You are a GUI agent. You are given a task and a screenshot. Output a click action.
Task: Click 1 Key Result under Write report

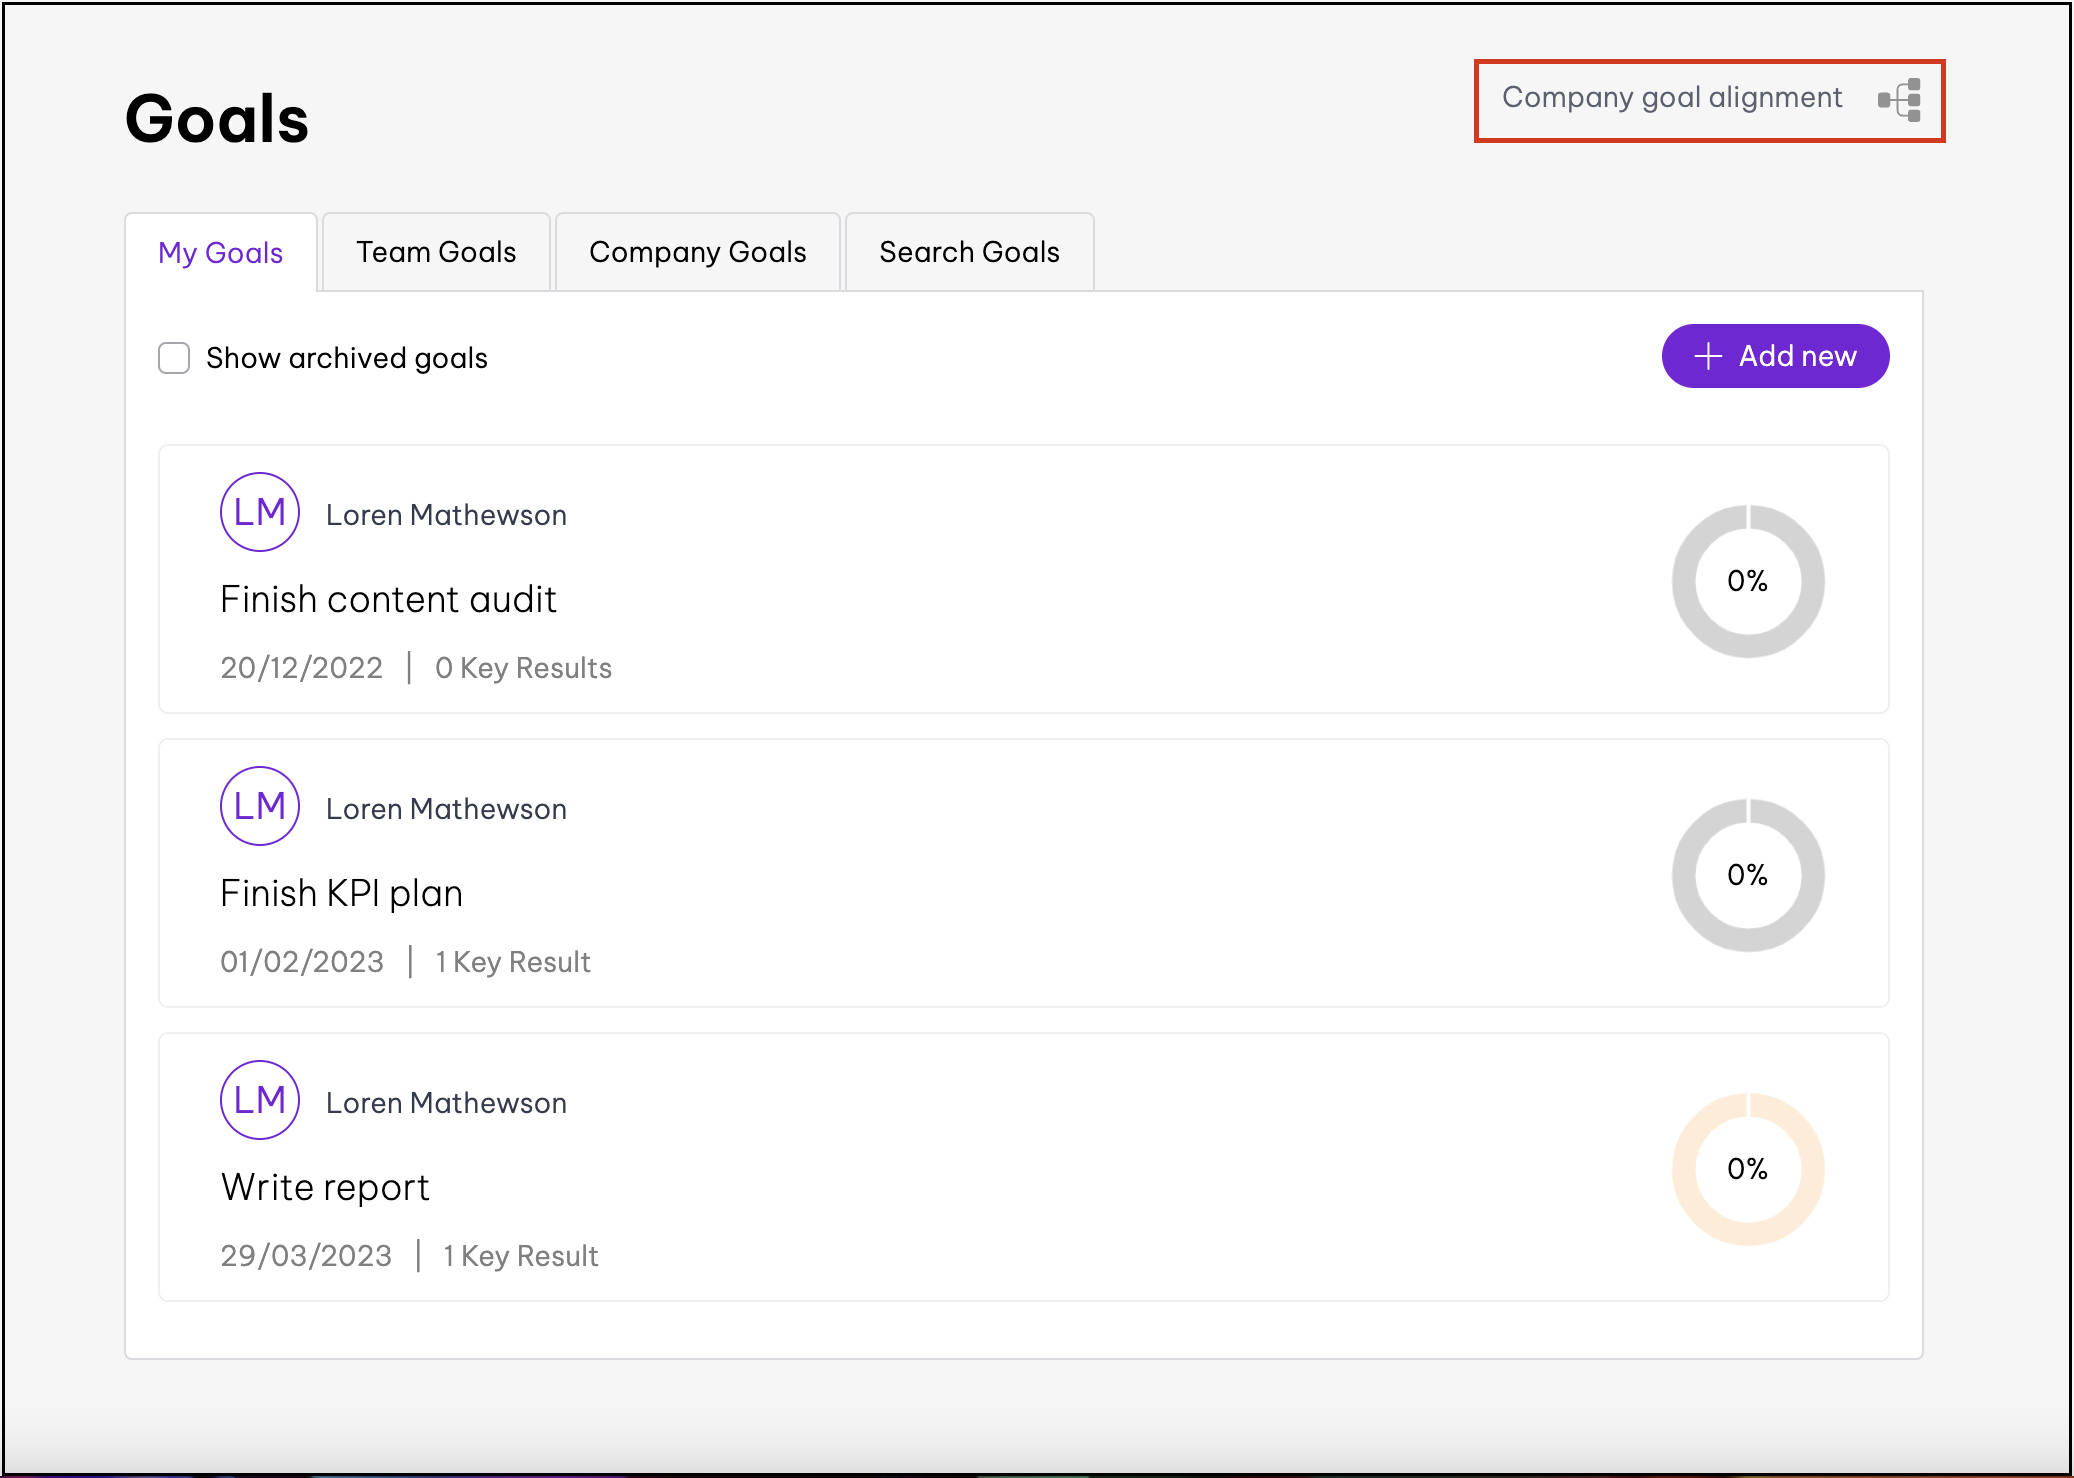(520, 1256)
